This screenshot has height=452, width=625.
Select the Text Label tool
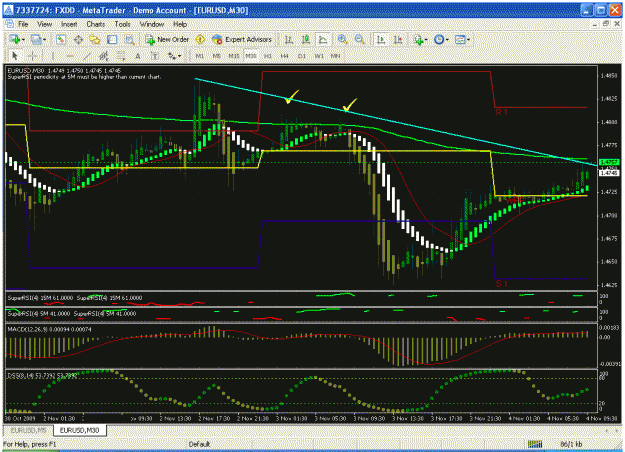(155, 56)
